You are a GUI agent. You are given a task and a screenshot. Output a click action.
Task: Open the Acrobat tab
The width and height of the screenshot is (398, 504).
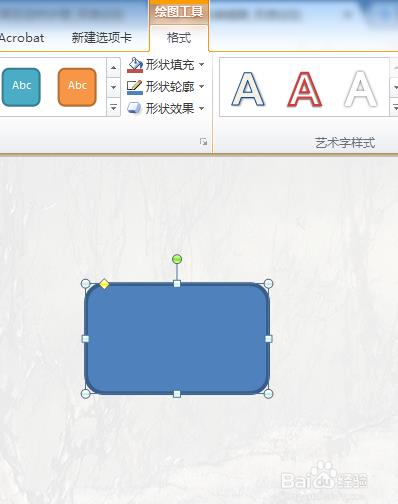(22, 38)
